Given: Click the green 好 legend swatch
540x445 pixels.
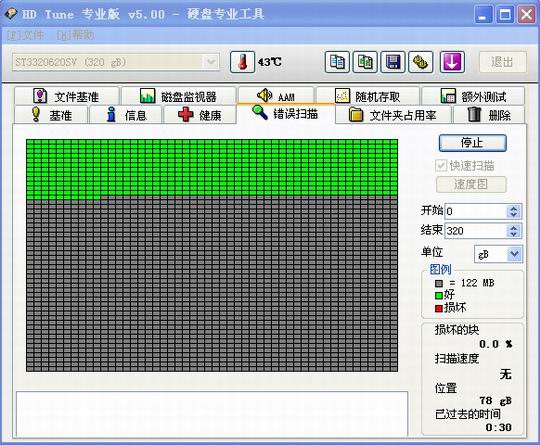Looking at the screenshot, I should point(439,296).
